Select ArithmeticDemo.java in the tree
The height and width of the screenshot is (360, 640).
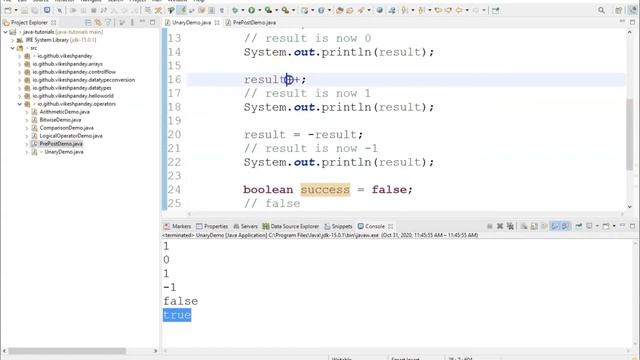[x=64, y=112]
